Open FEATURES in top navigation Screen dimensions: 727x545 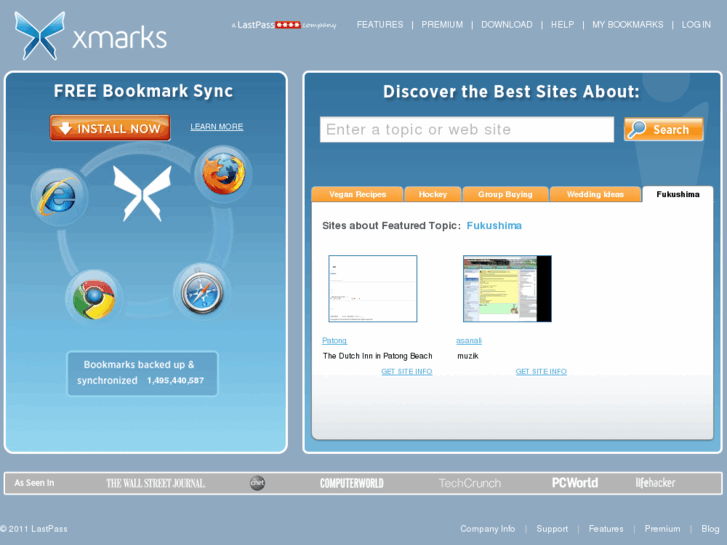(x=380, y=25)
